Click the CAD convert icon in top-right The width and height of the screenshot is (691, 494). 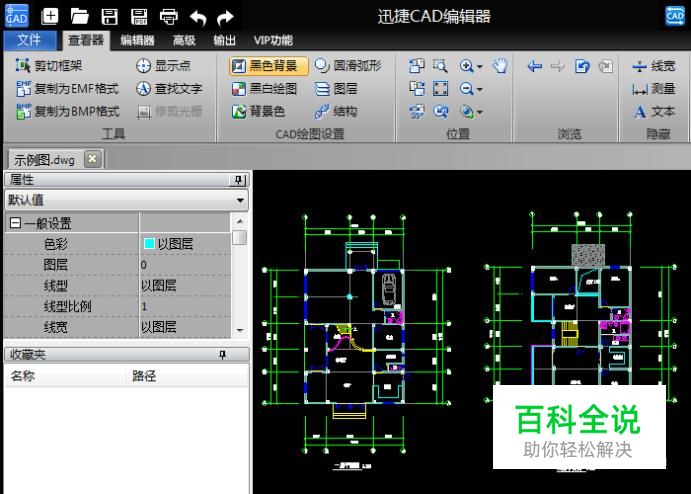tap(675, 16)
